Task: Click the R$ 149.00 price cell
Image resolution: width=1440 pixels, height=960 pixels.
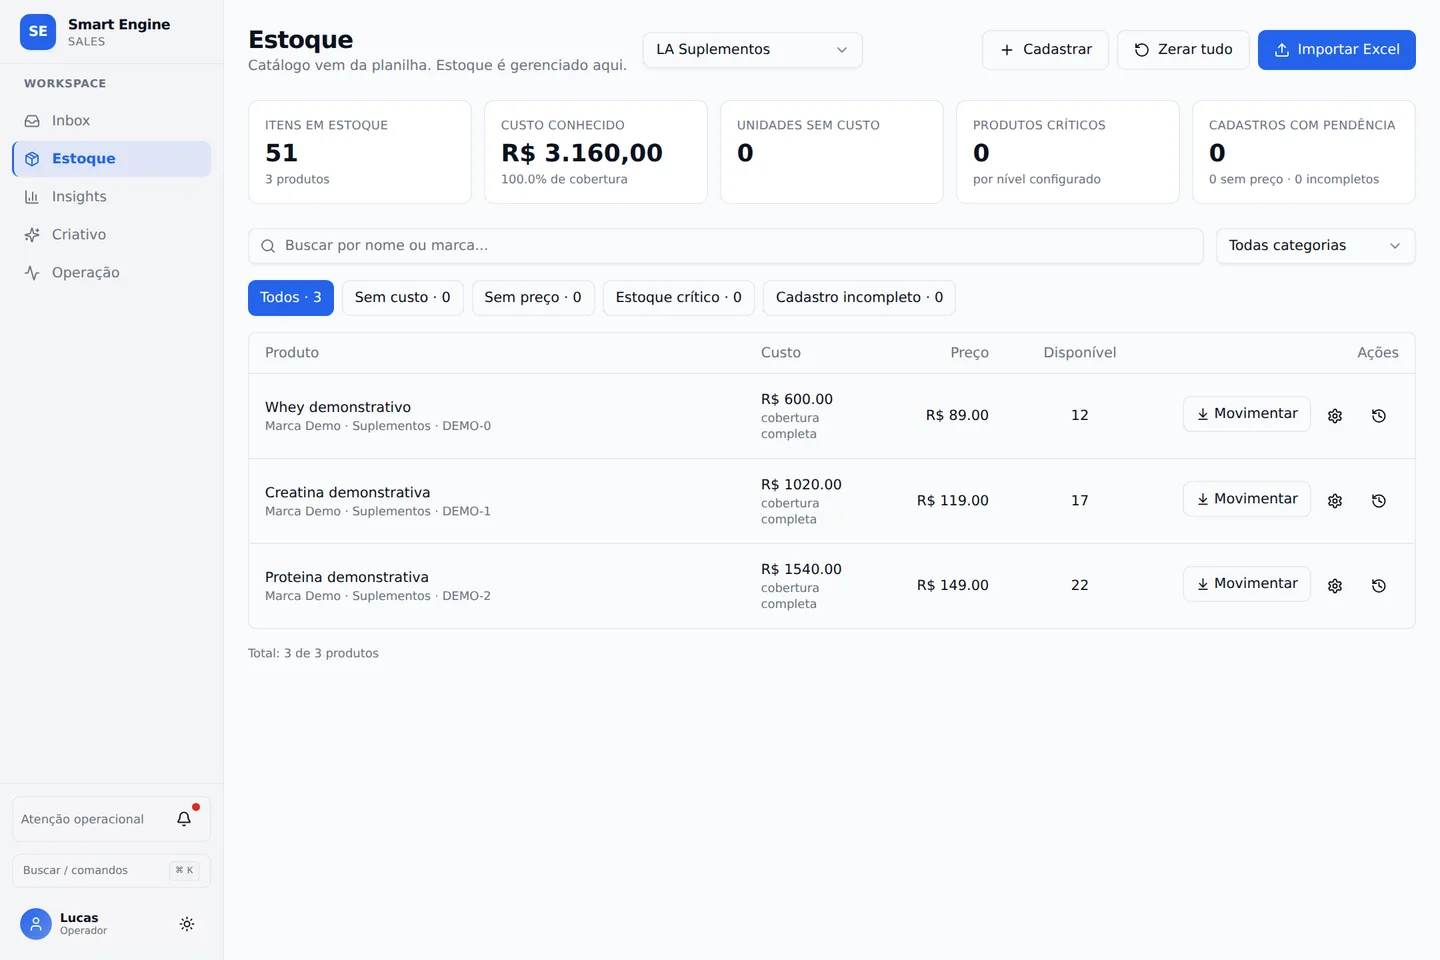Action: tap(953, 586)
